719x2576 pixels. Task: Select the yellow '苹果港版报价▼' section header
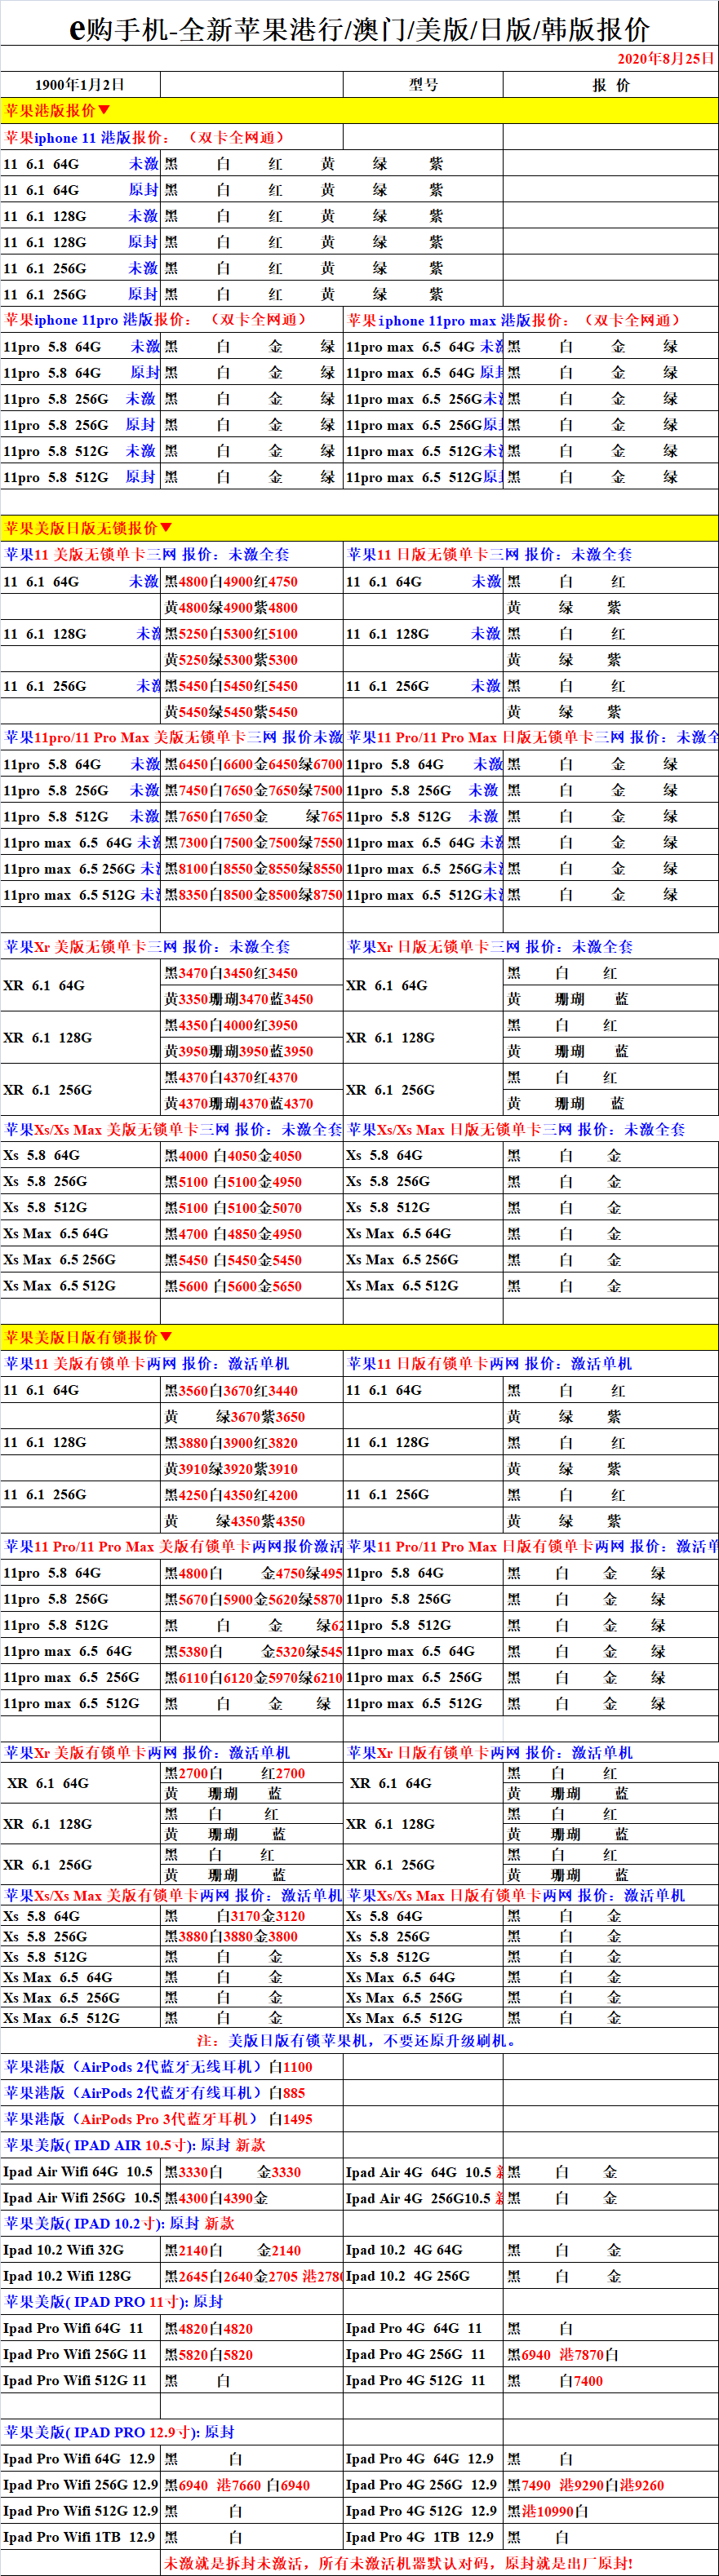click(359, 110)
